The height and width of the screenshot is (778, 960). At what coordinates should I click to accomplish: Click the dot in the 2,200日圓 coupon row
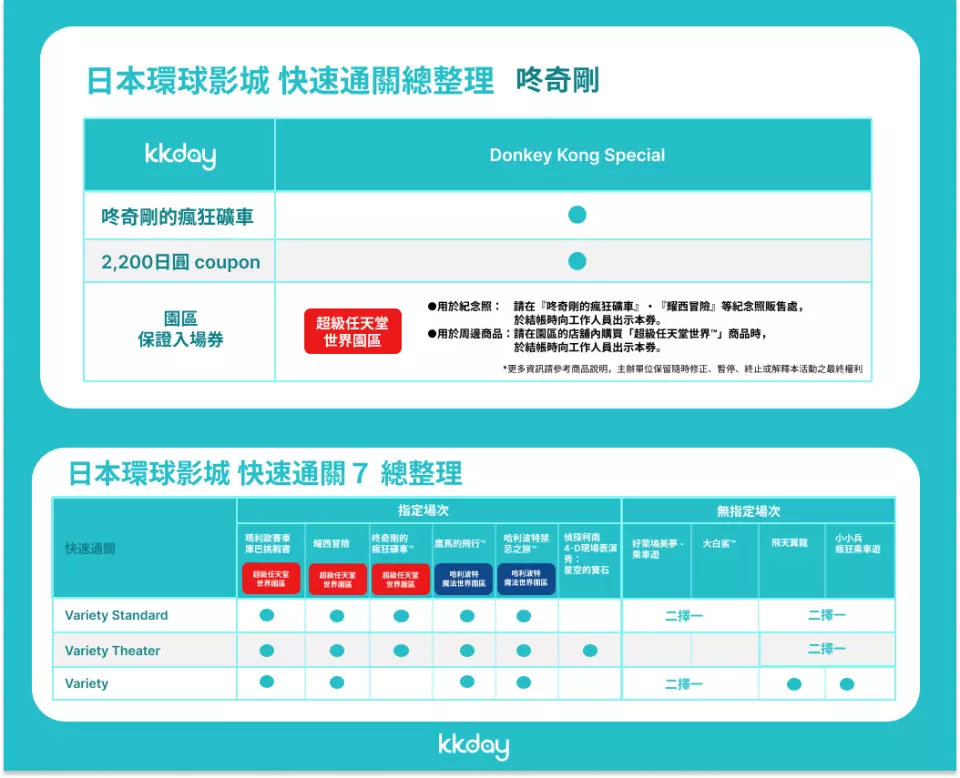click(577, 261)
